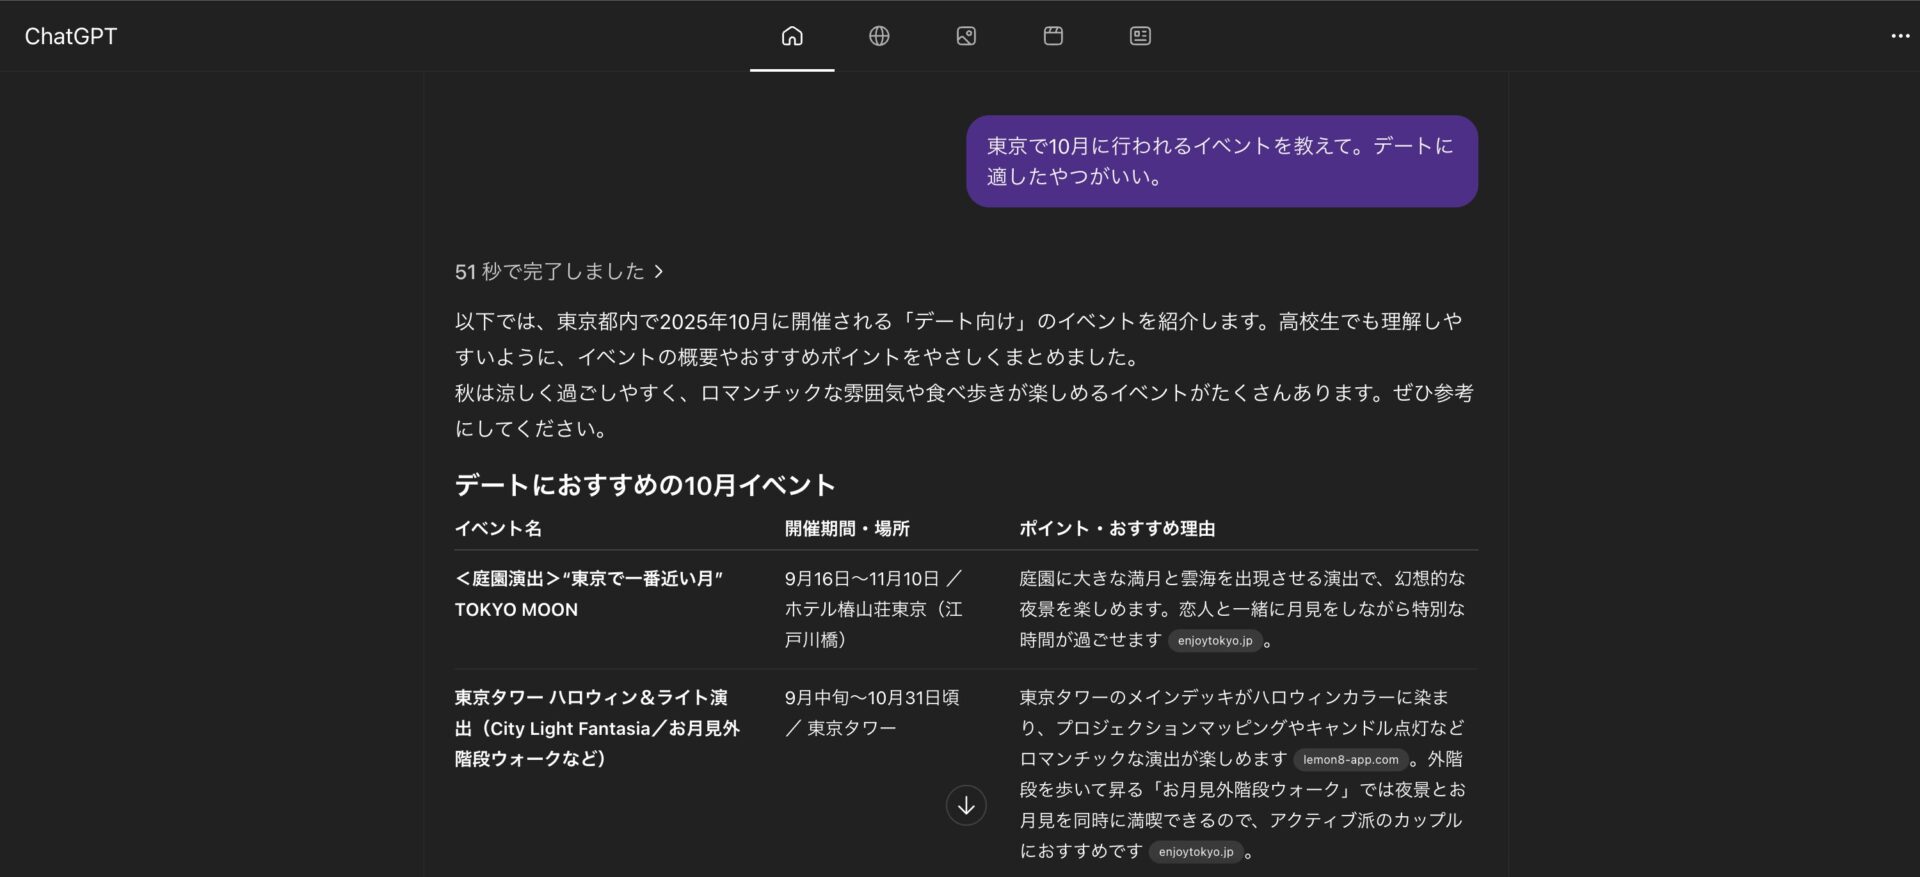Open the lemon8-app.com citation chip
Screen dimensions: 1920x877
(x=1350, y=760)
